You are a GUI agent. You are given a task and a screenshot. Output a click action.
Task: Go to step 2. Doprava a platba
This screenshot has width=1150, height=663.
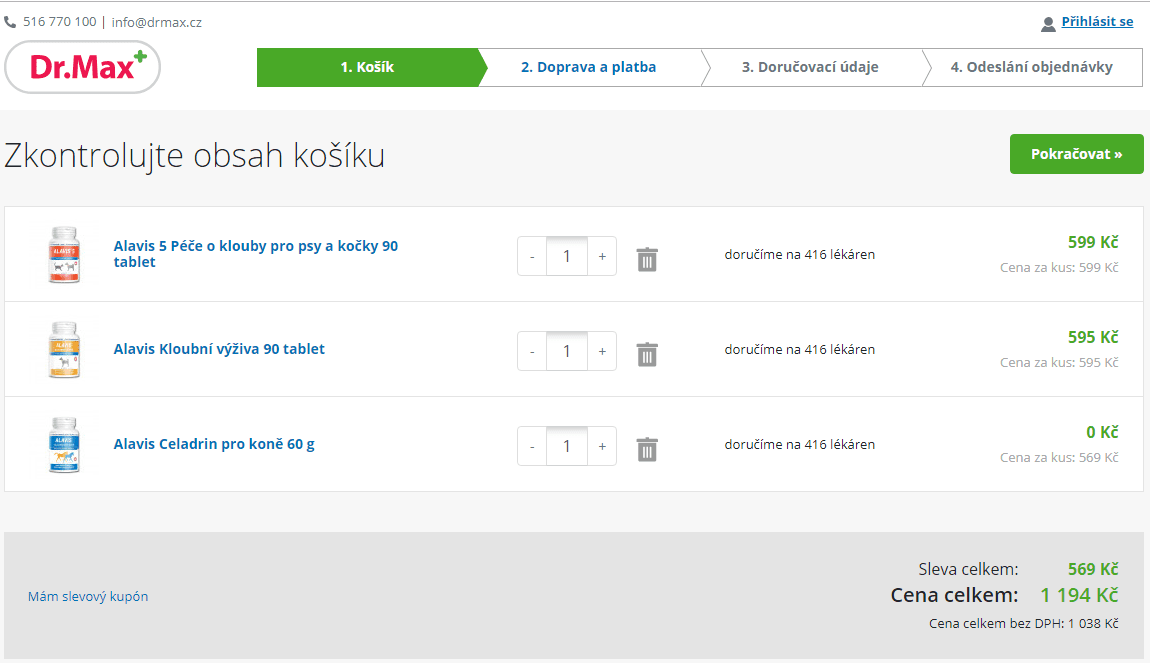(x=589, y=67)
